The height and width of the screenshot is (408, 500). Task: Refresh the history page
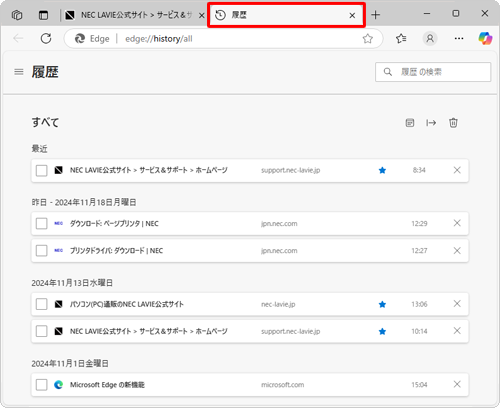46,39
